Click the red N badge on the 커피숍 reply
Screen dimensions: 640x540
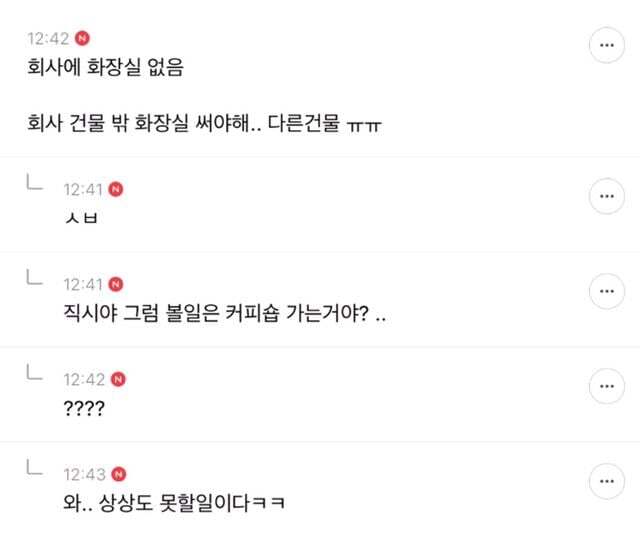(116, 284)
